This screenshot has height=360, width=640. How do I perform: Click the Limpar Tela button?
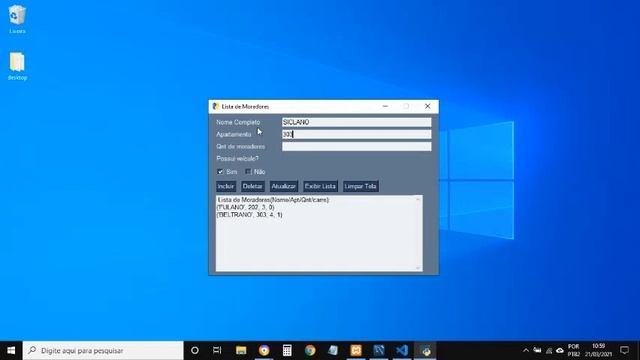pos(360,187)
